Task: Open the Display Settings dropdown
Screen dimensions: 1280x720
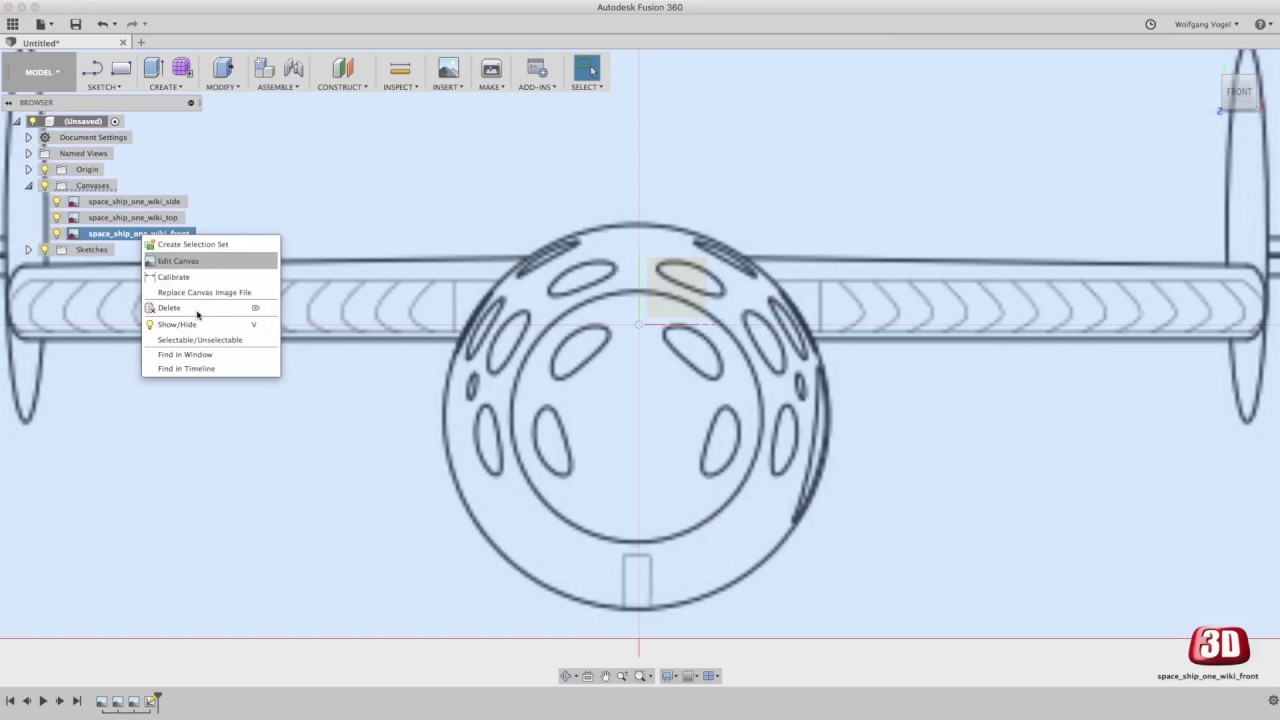Action: [x=670, y=676]
